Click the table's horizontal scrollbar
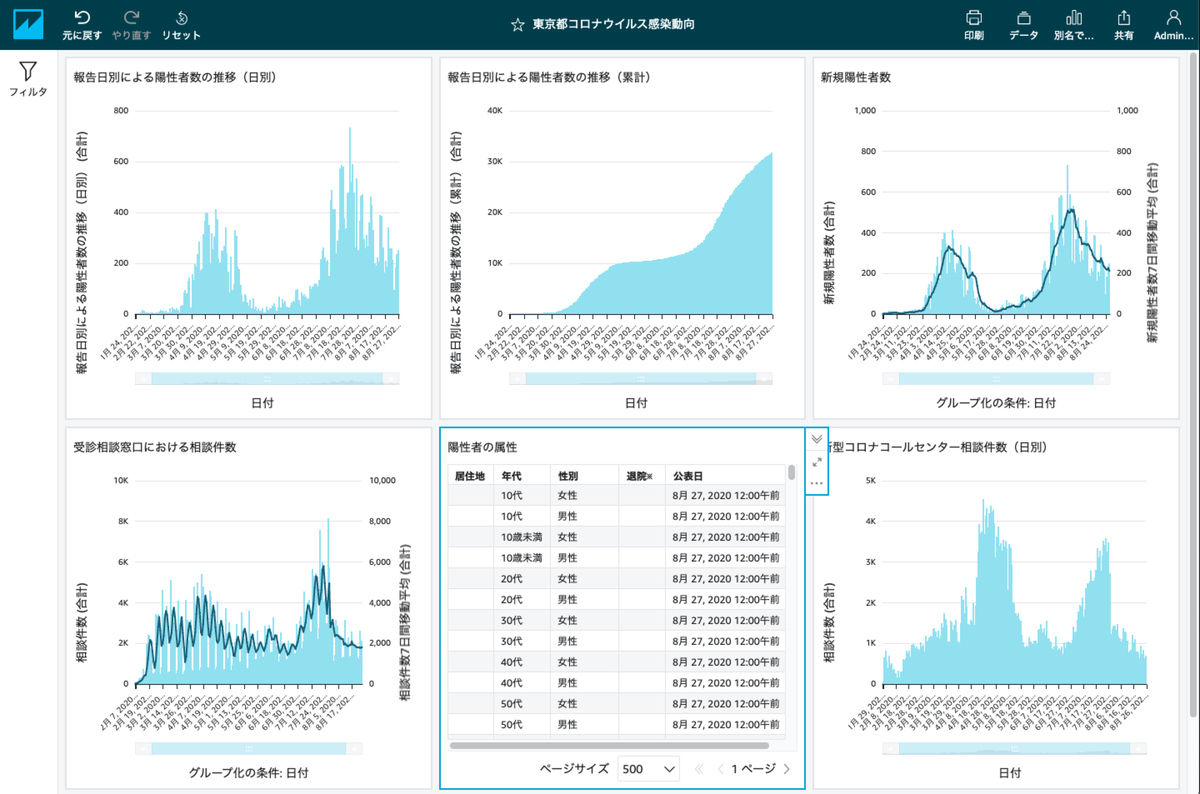Image resolution: width=1200 pixels, height=794 pixels. 609,745
